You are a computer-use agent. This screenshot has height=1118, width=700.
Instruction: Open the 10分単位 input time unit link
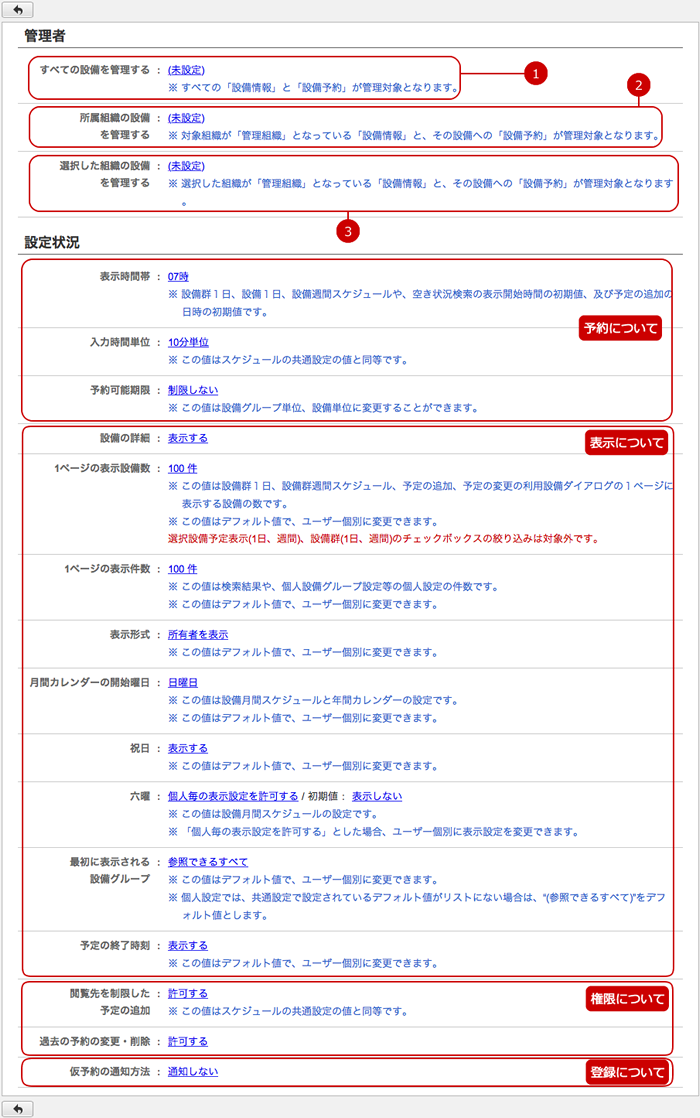[x=188, y=342]
